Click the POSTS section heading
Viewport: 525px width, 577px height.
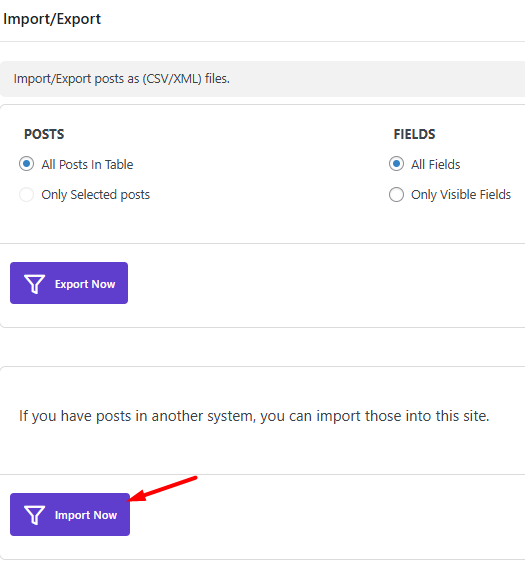[x=44, y=134]
